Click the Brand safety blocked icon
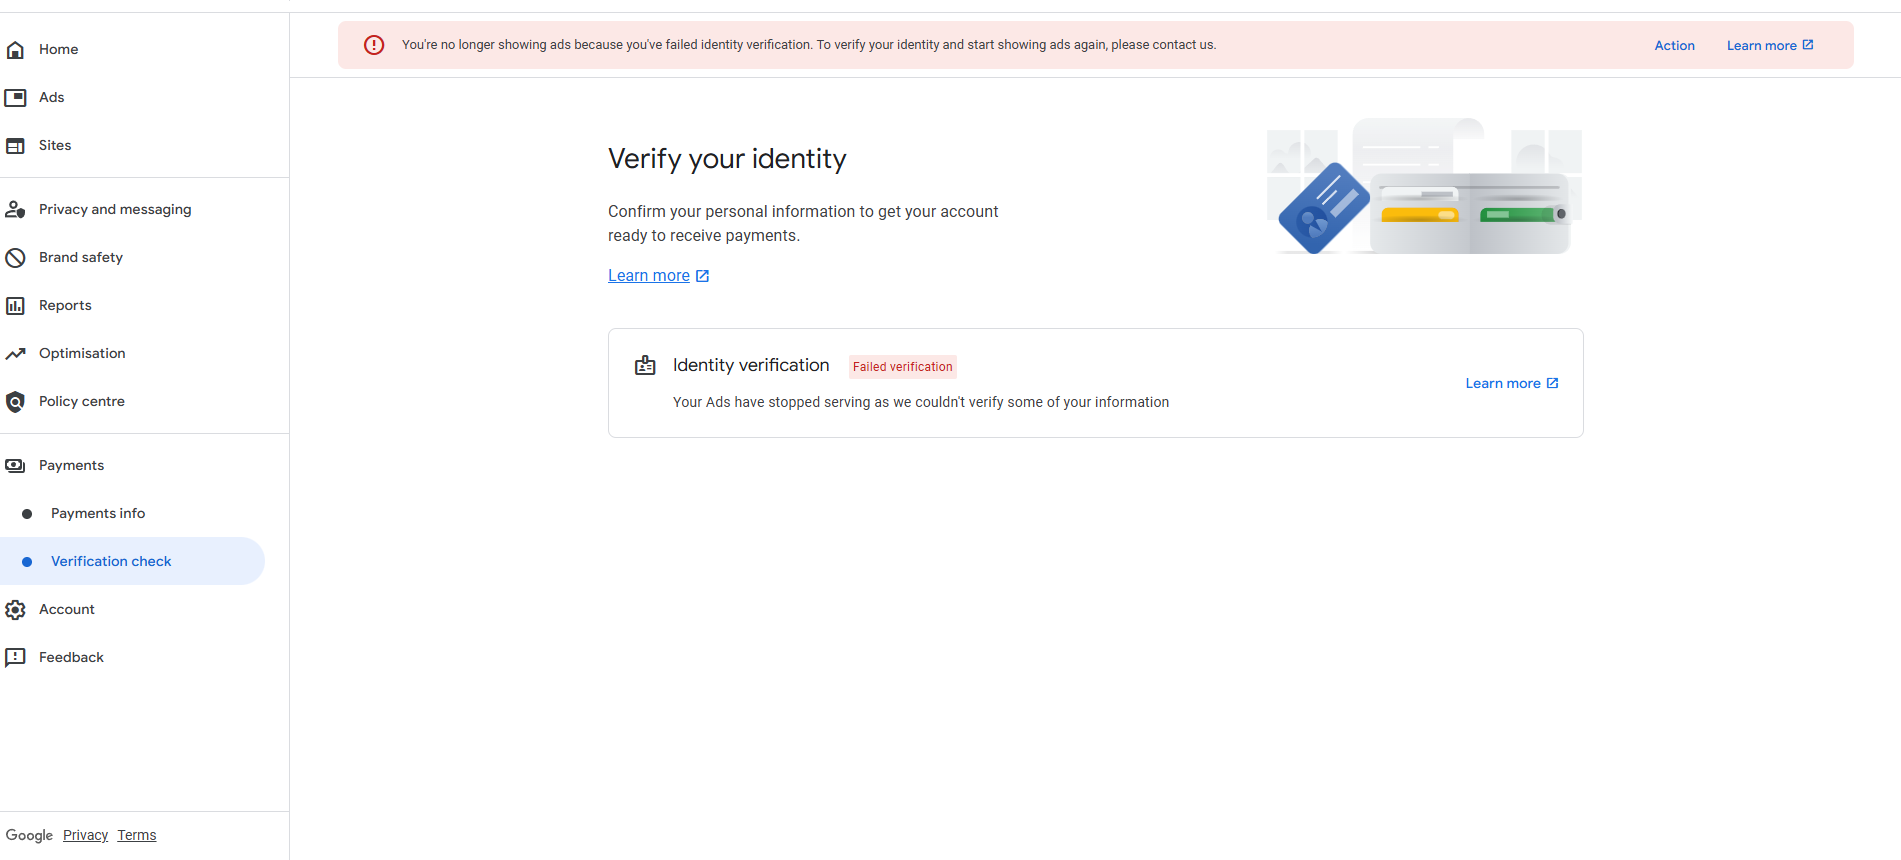 click(15, 257)
